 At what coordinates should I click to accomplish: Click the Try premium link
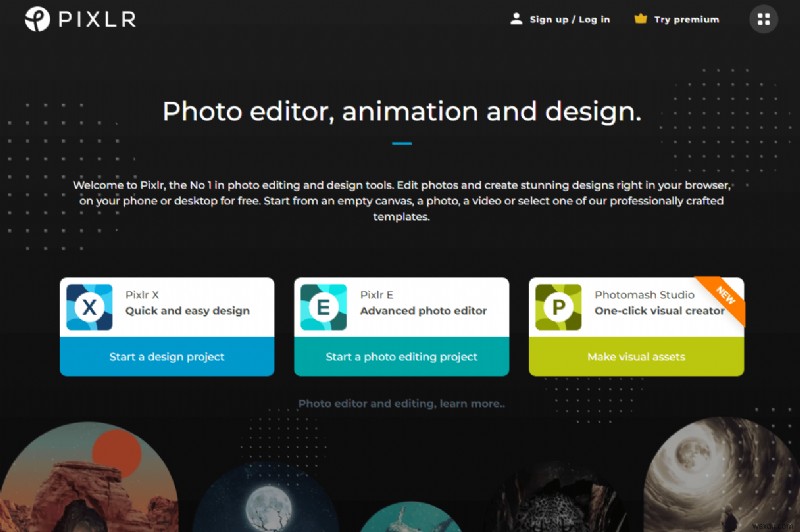click(686, 19)
